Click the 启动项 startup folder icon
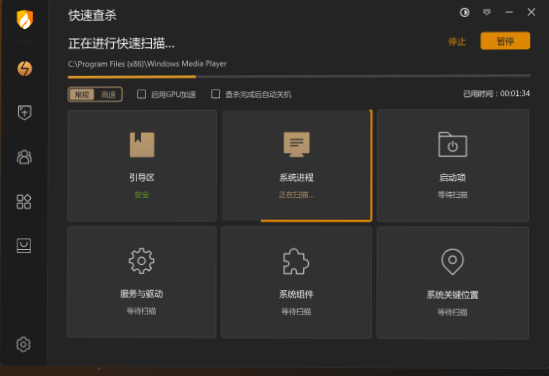The image size is (549, 376). pyautogui.click(x=452, y=144)
